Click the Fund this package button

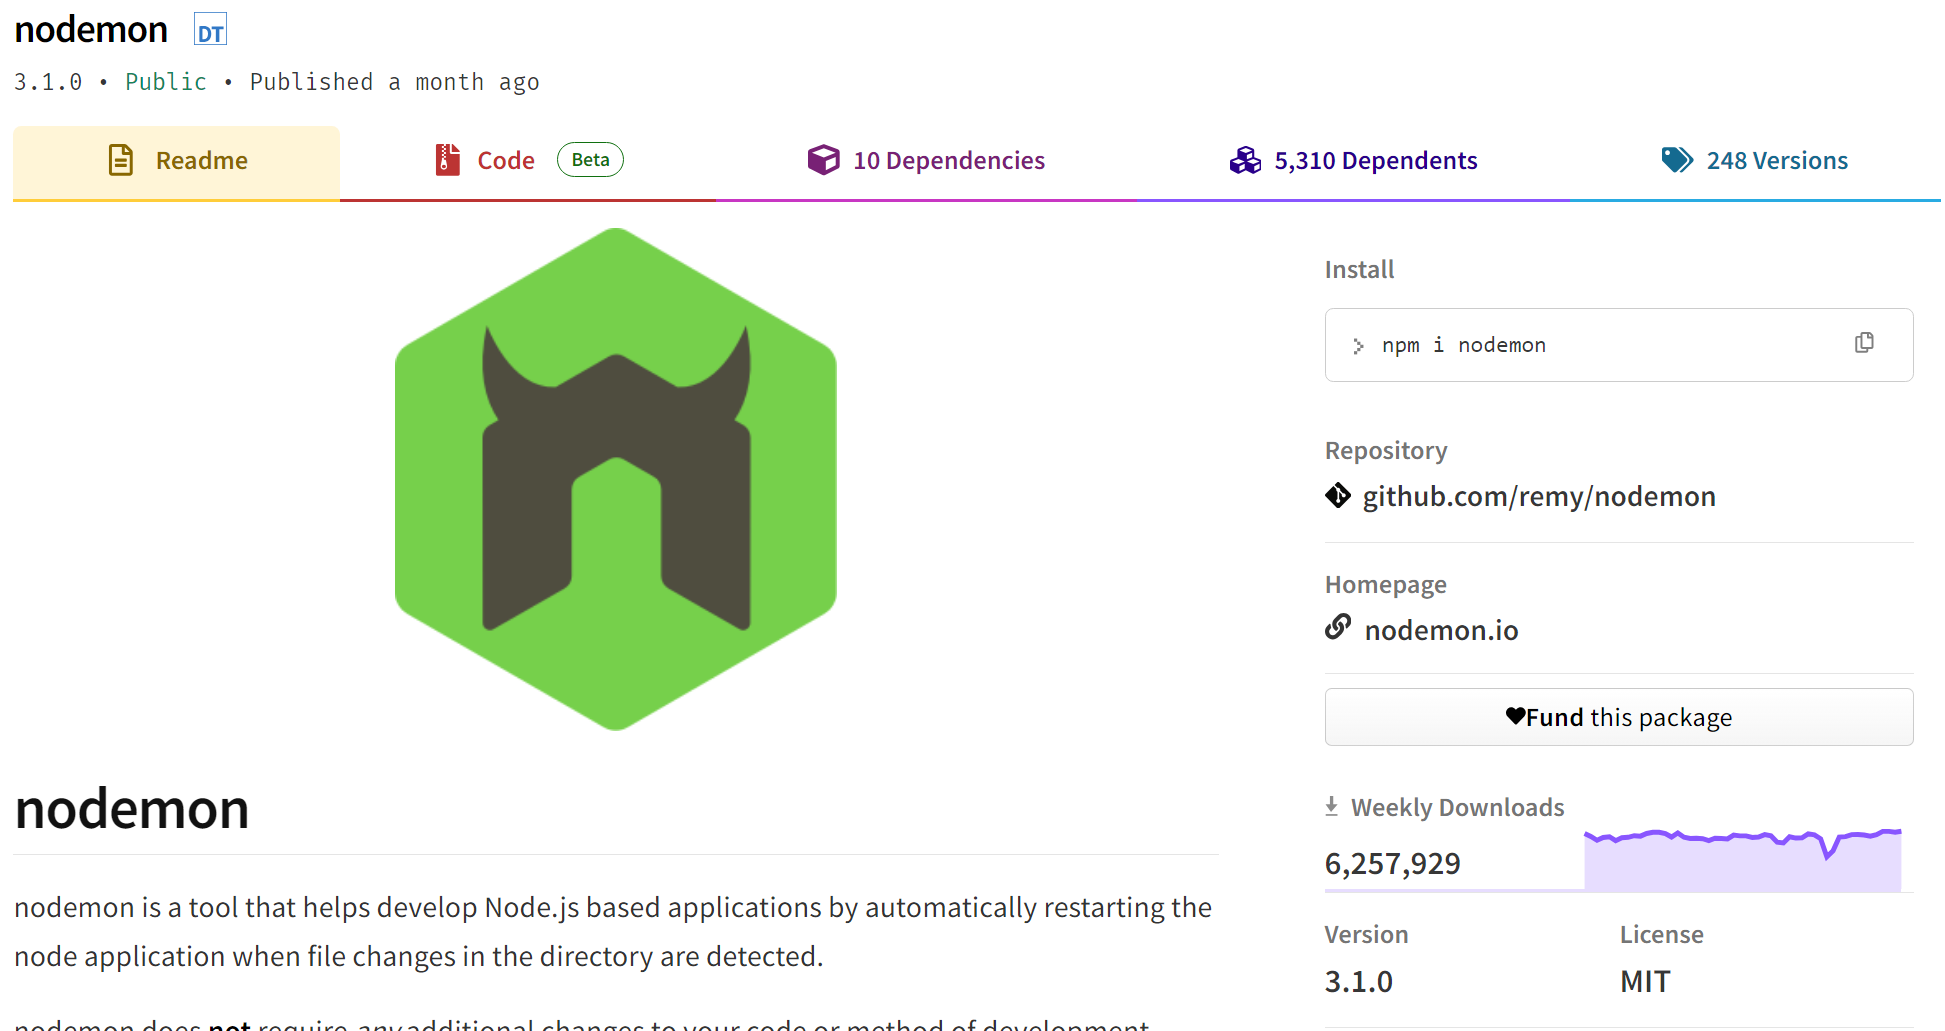(x=1619, y=717)
